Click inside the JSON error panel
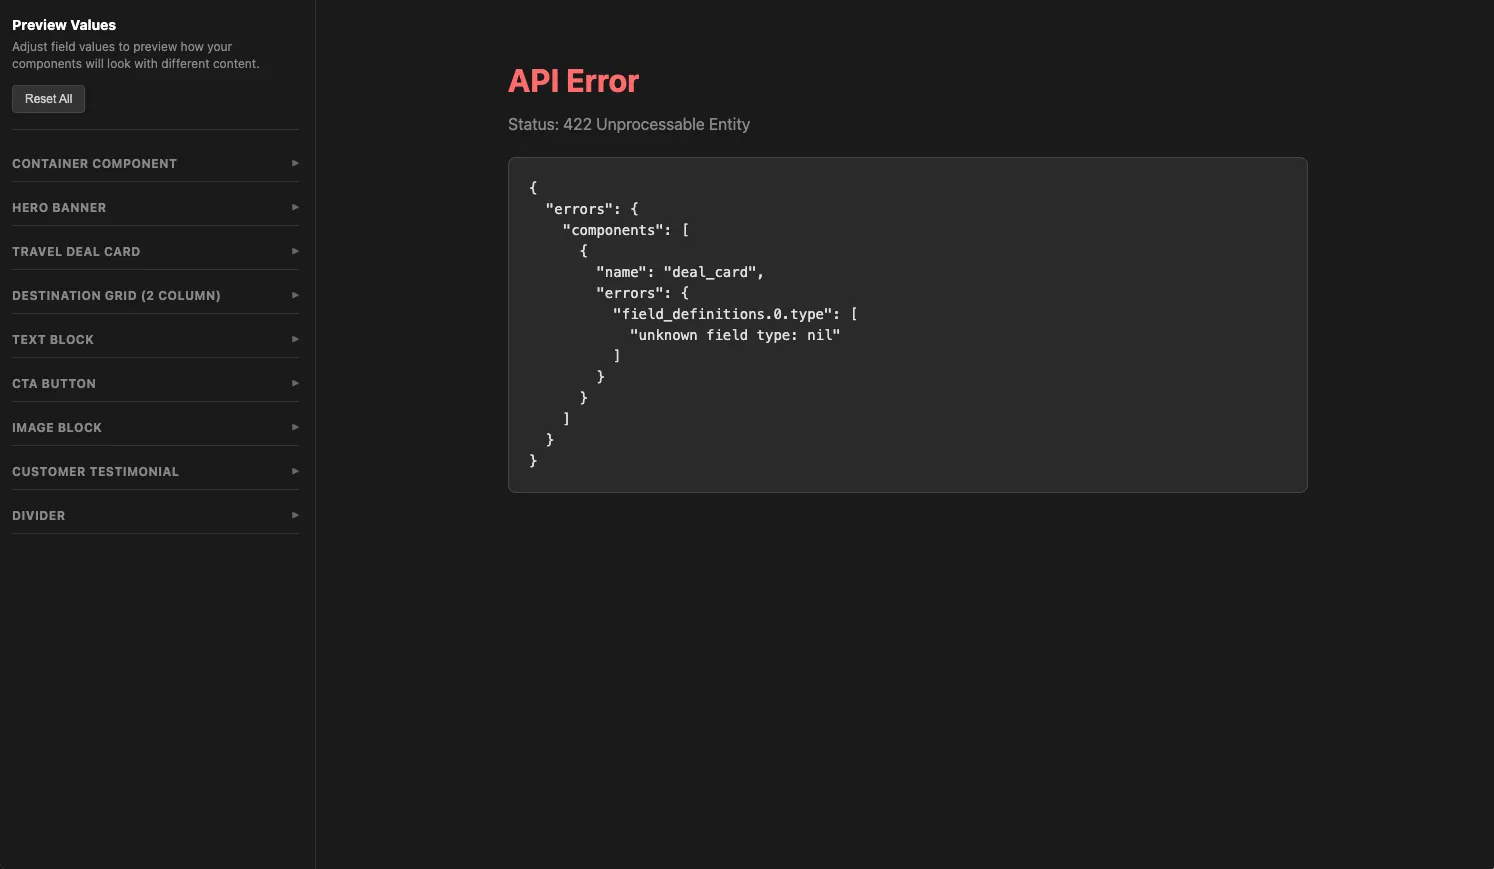Image resolution: width=1494 pixels, height=869 pixels. [907, 325]
